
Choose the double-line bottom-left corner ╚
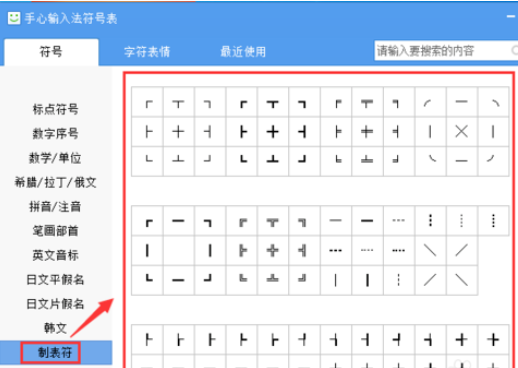(241, 280)
